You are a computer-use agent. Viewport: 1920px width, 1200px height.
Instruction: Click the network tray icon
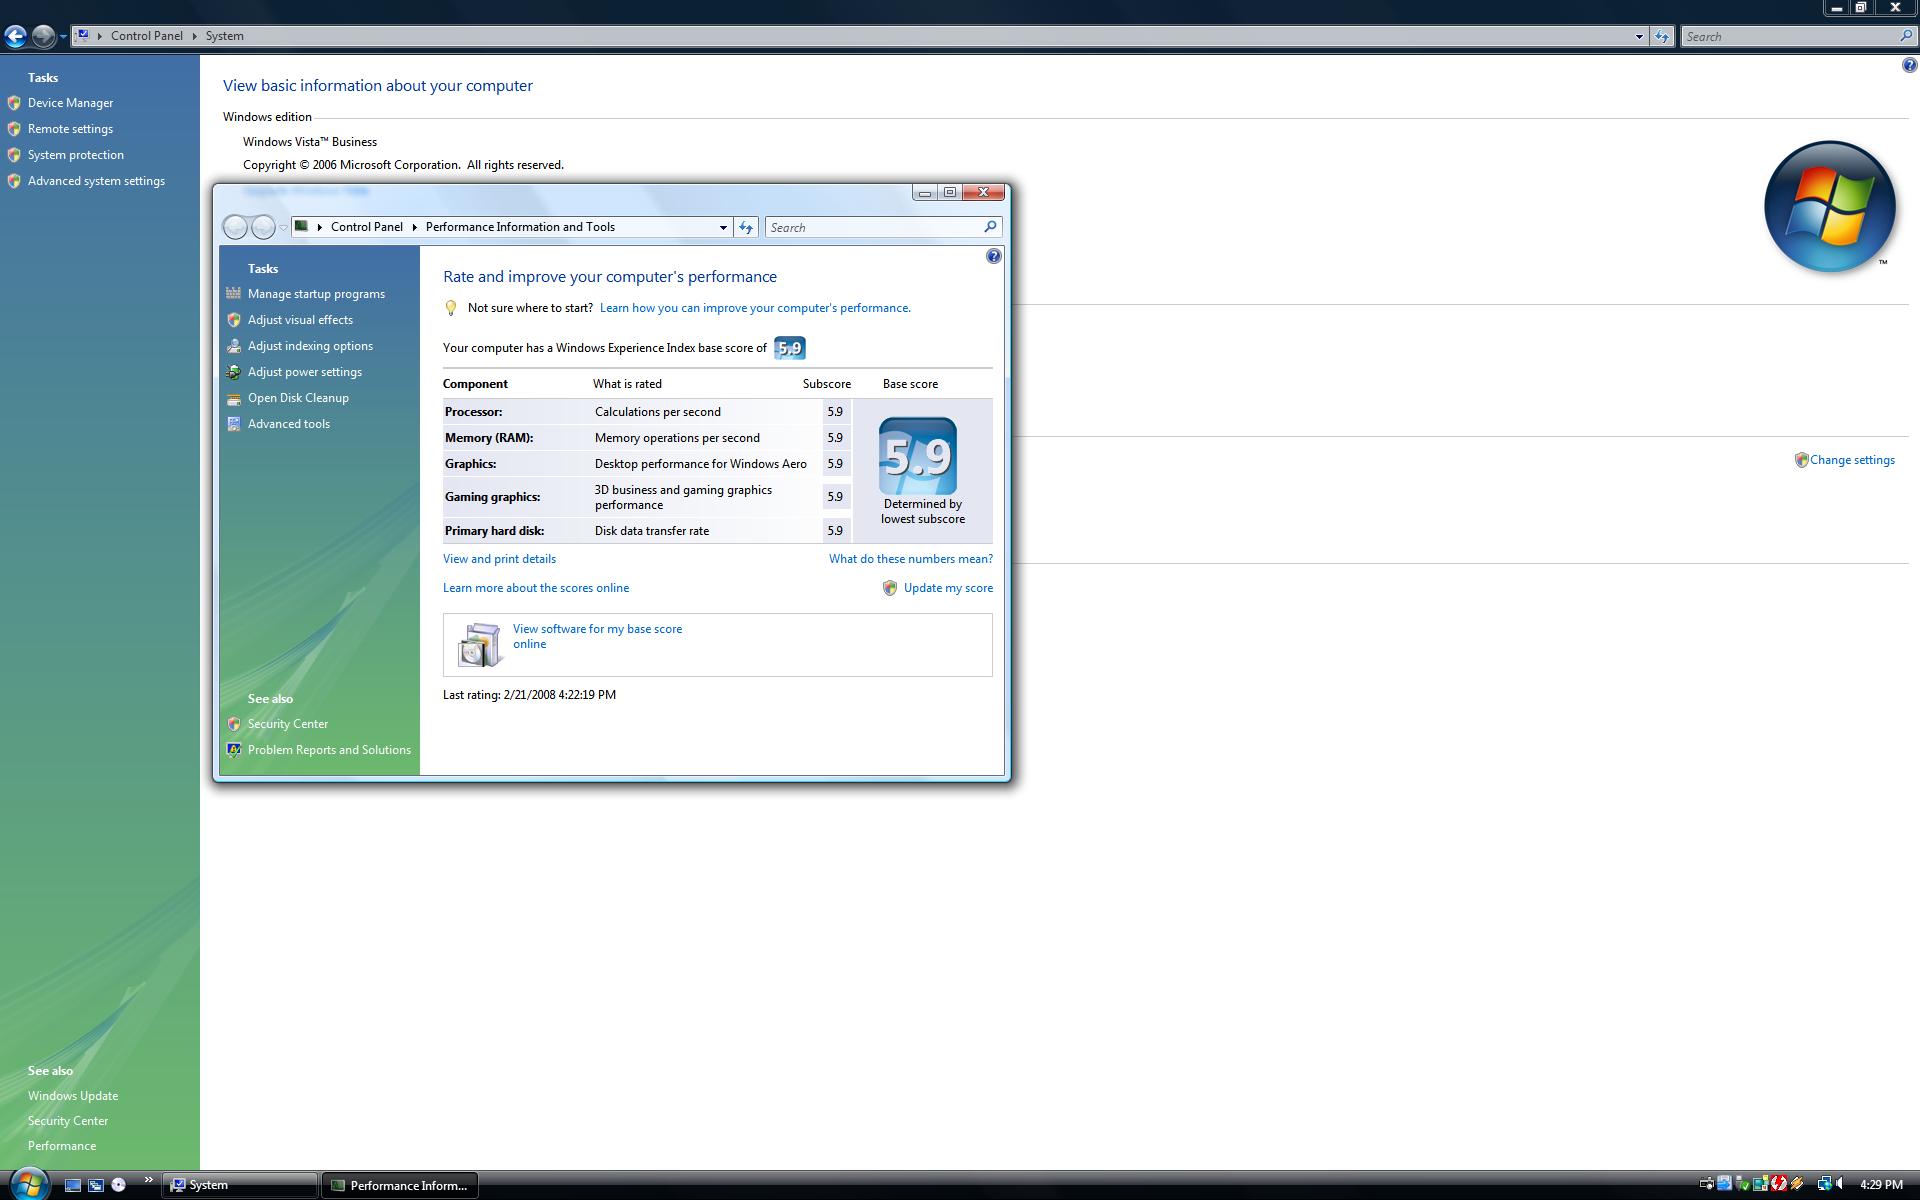[x=1824, y=1184]
